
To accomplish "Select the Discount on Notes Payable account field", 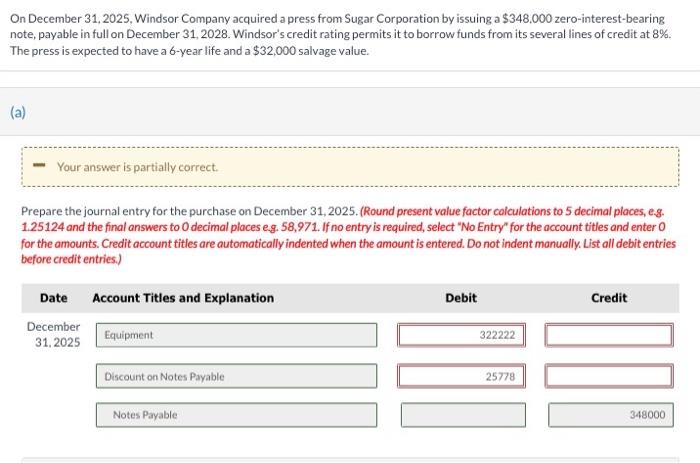I will [x=236, y=376].
